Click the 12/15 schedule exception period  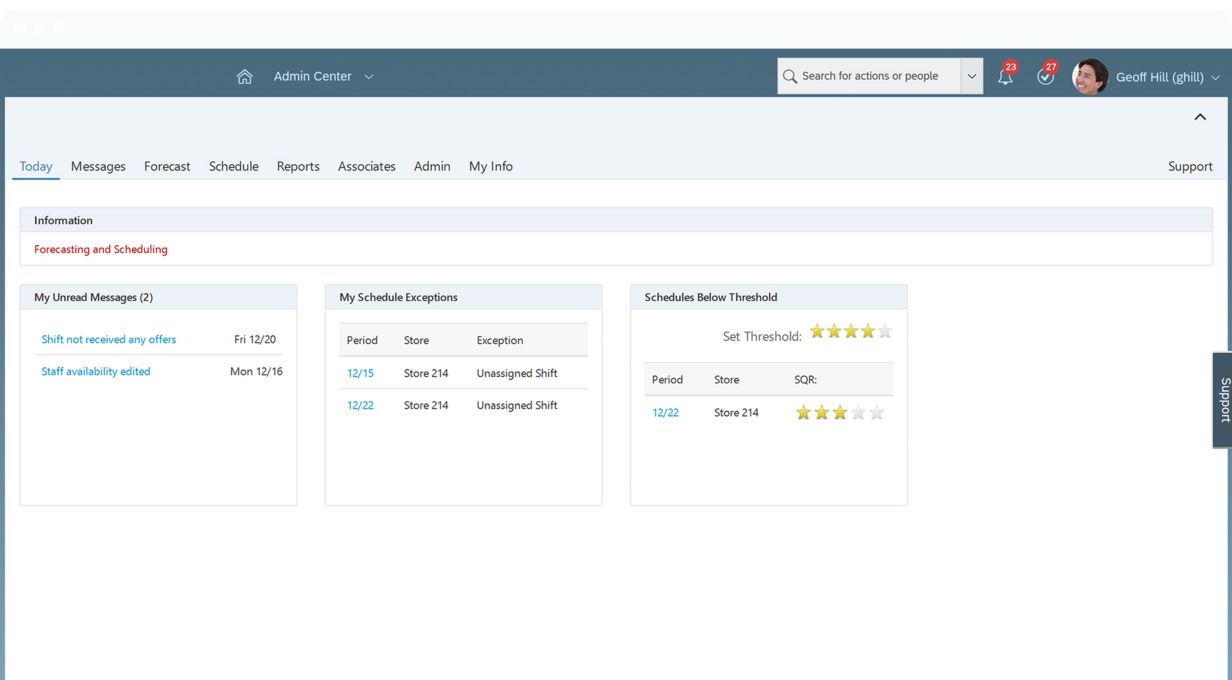[360, 374]
